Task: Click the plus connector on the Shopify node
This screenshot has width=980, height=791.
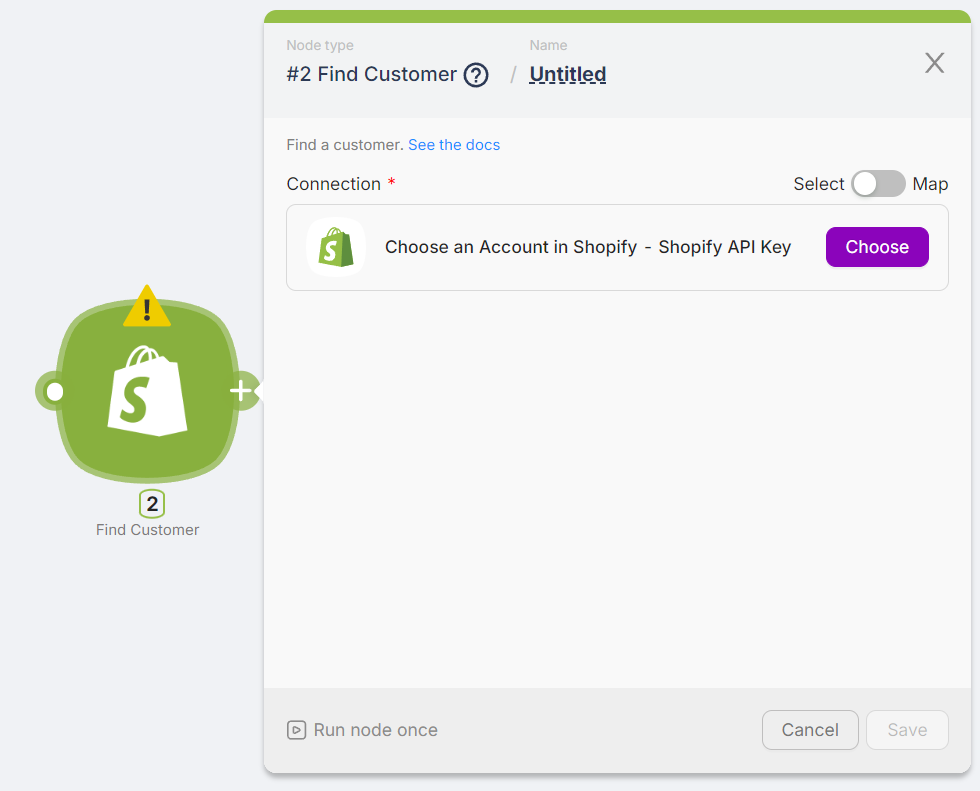Action: coord(241,391)
